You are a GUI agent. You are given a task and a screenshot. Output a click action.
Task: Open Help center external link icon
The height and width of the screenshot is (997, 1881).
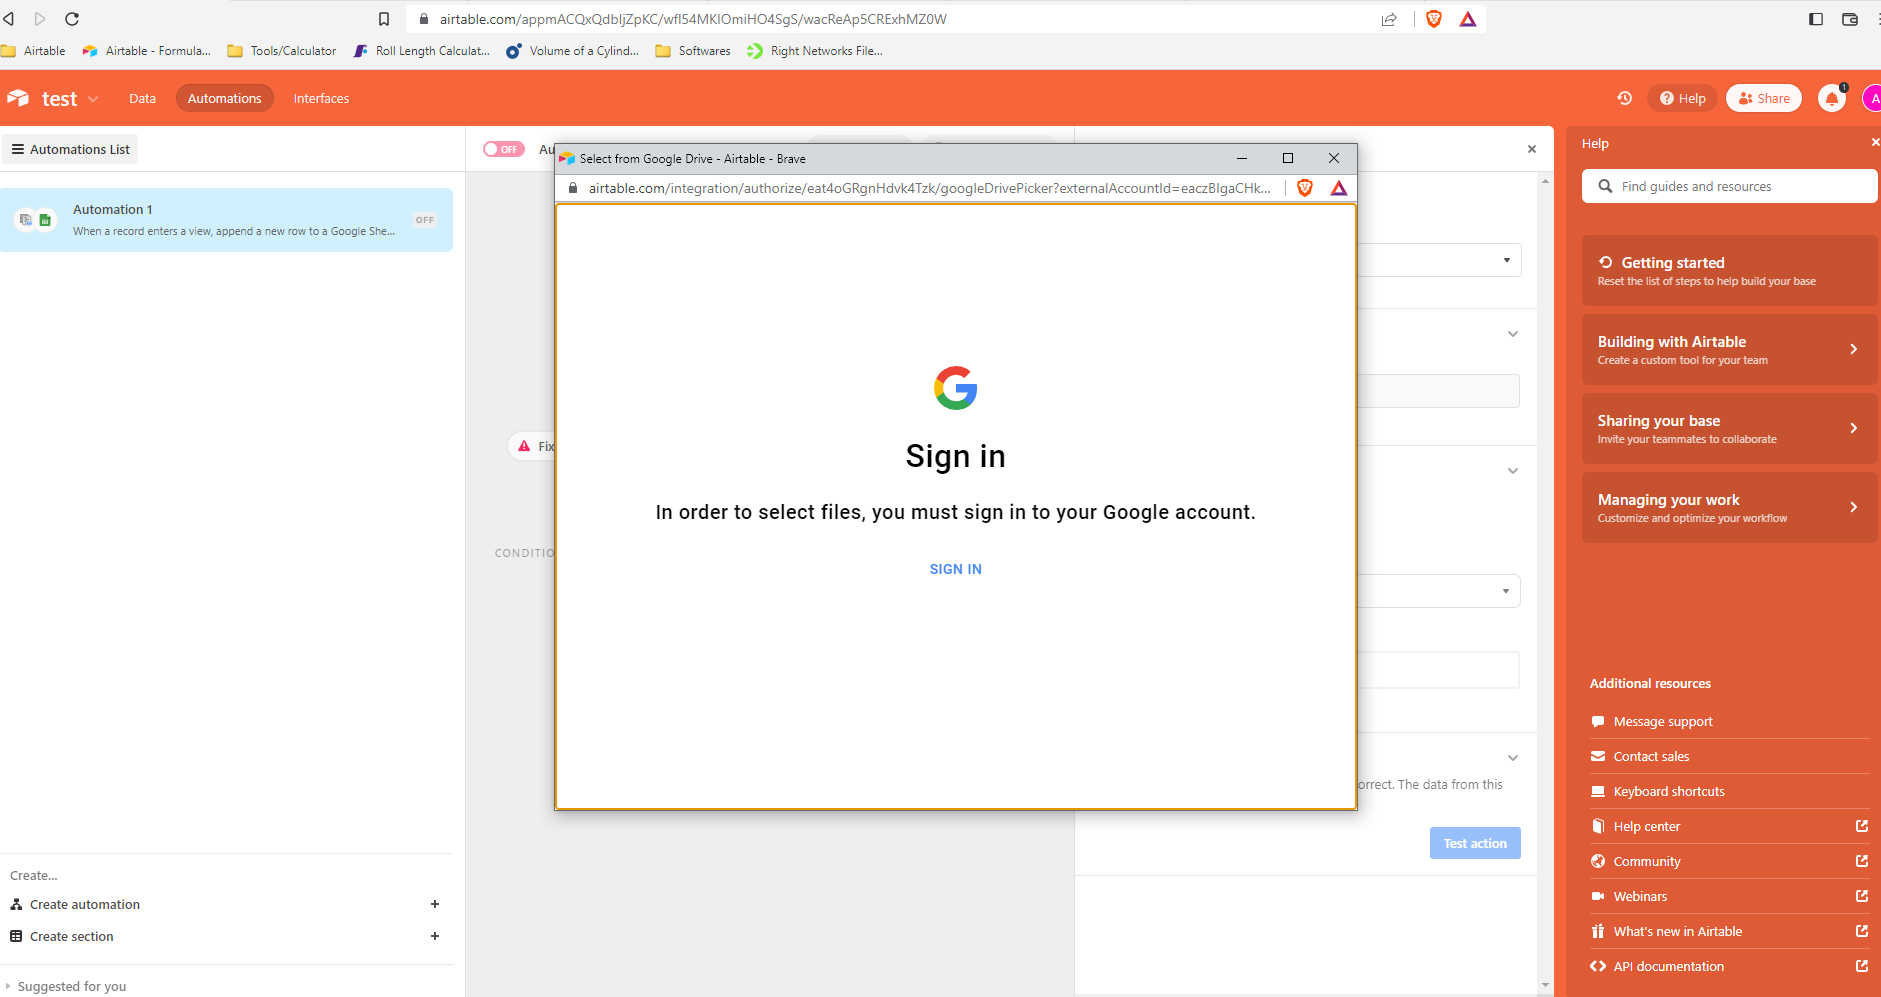coord(1862,826)
